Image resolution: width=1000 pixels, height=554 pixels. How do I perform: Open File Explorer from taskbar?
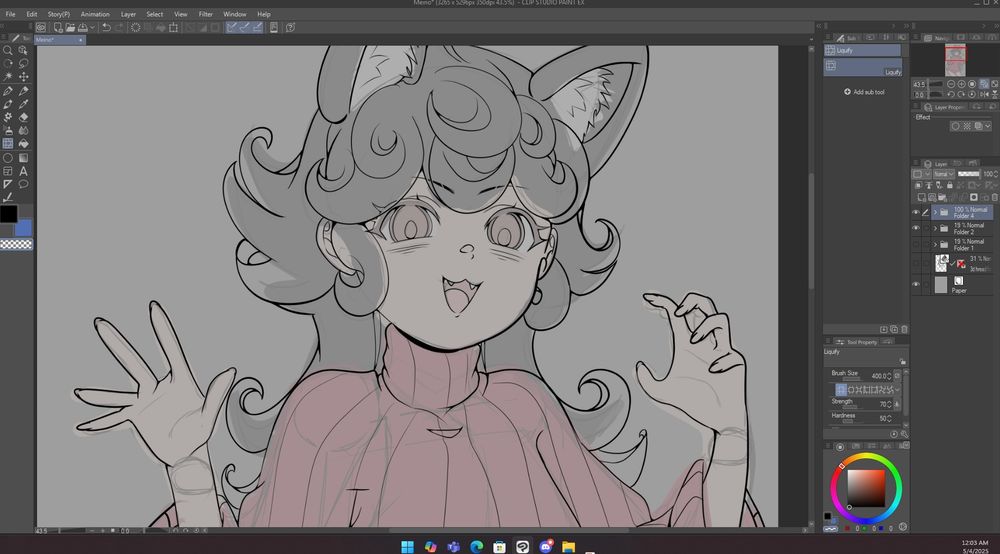(568, 546)
